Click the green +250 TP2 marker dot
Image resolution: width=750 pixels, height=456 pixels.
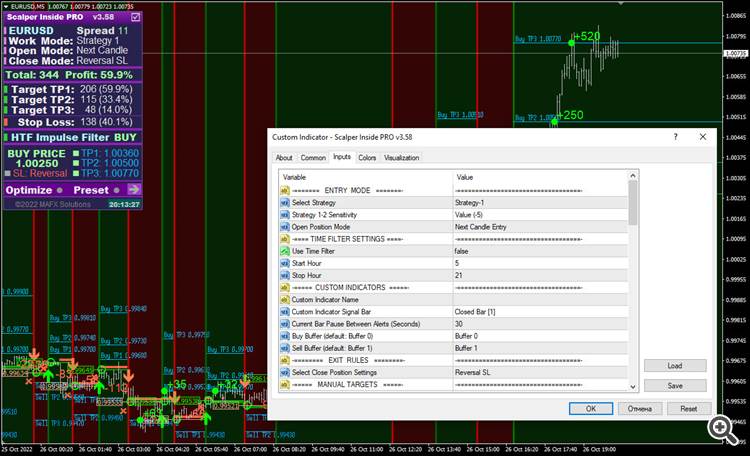click(554, 122)
